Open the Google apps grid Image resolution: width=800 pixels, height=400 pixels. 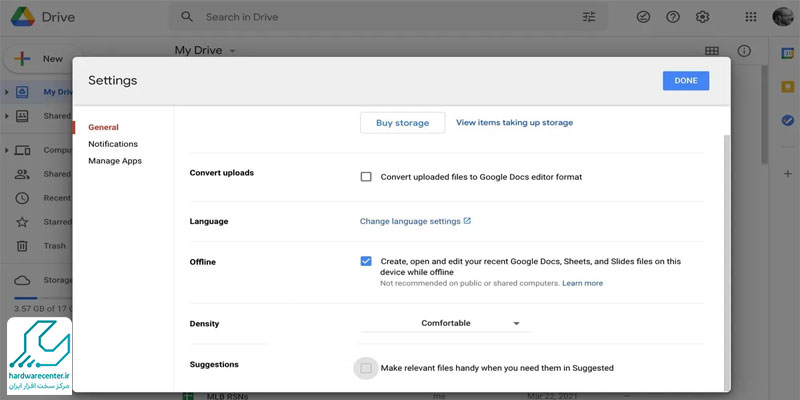(751, 17)
